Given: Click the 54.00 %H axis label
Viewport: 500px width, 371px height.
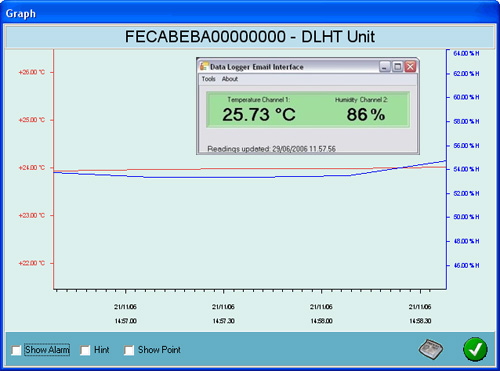Looking at the screenshot, I should pyautogui.click(x=466, y=169).
